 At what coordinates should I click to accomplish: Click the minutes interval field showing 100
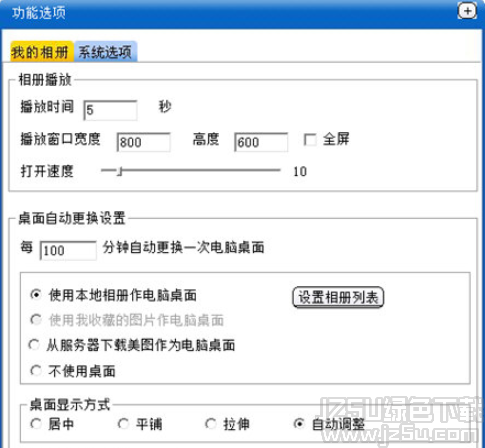coord(68,250)
